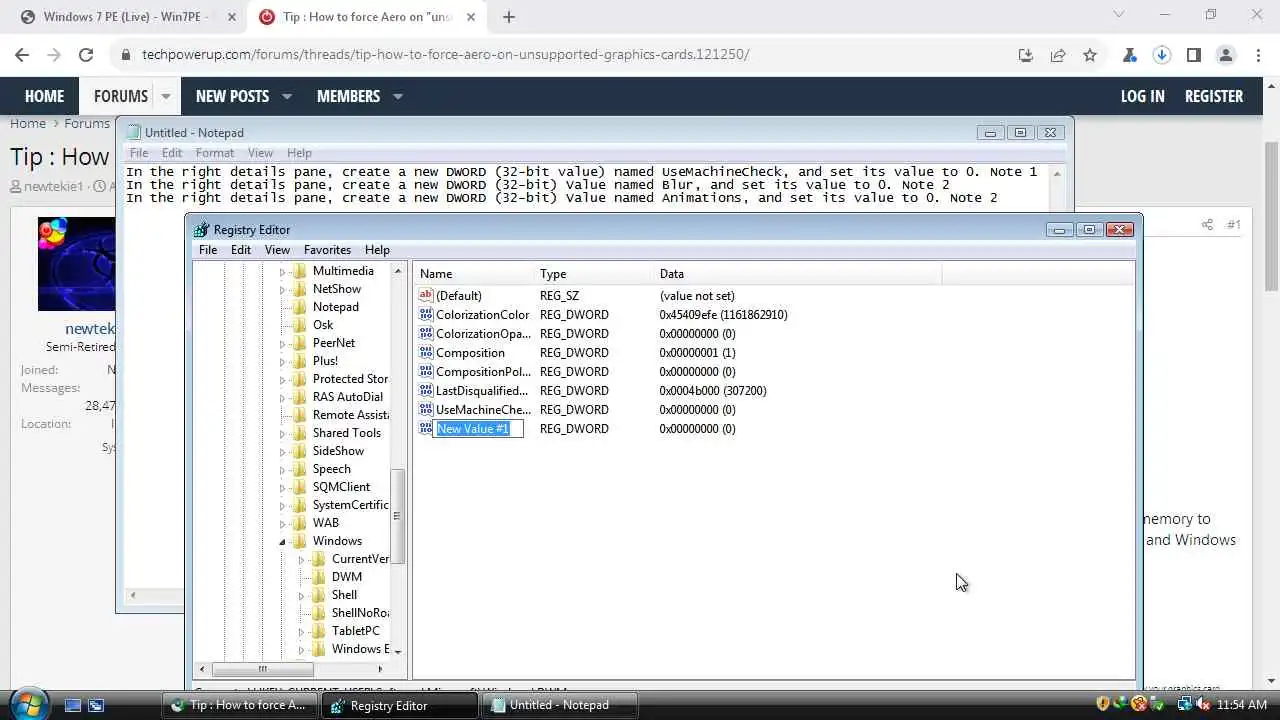This screenshot has width=1280, height=720.
Task: Bookmark this page with the star icon
Action: [x=1090, y=55]
